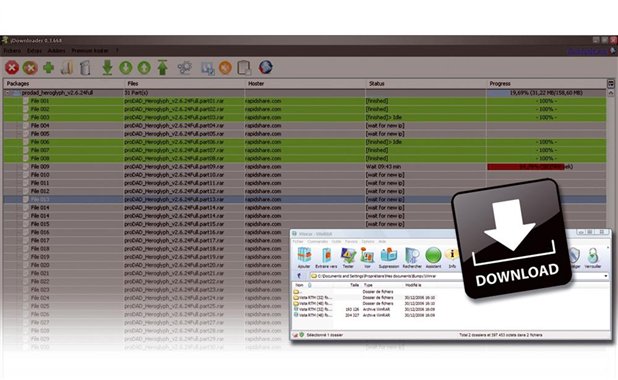Click the Tester icon in WinRAR
The height and width of the screenshot is (380, 618).
348,258
